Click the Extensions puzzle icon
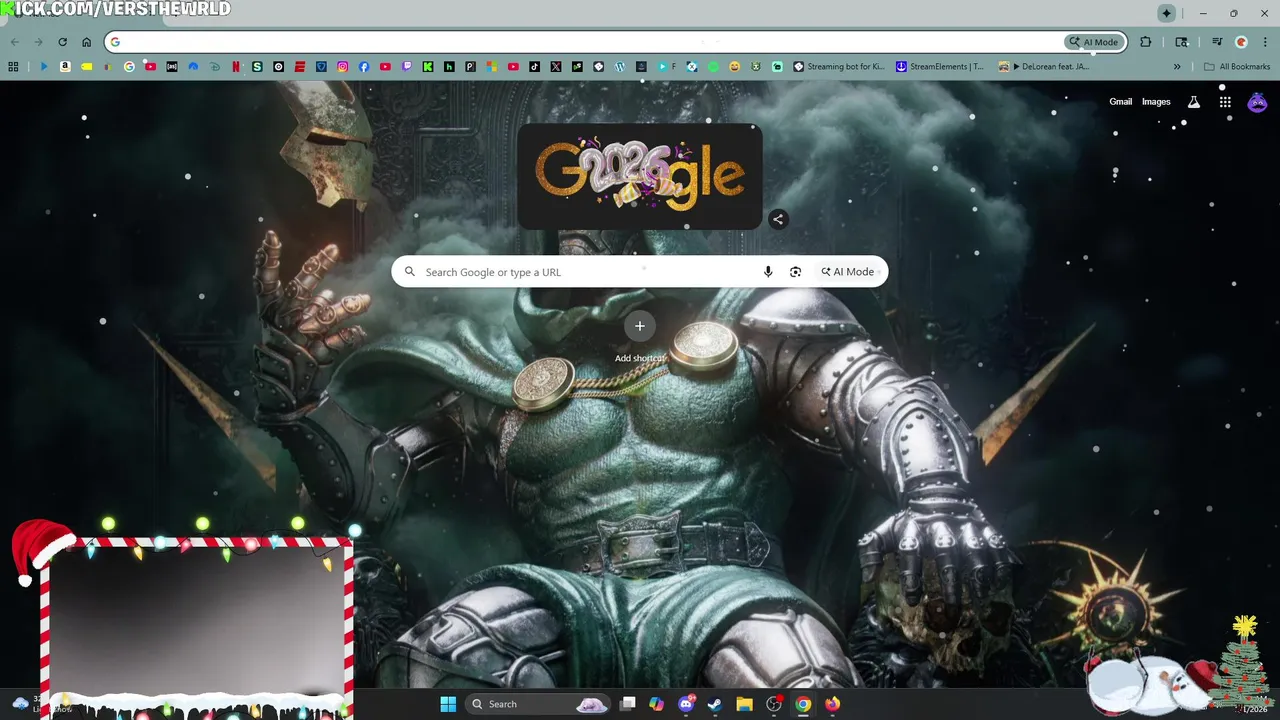This screenshot has width=1280, height=720. (1146, 42)
